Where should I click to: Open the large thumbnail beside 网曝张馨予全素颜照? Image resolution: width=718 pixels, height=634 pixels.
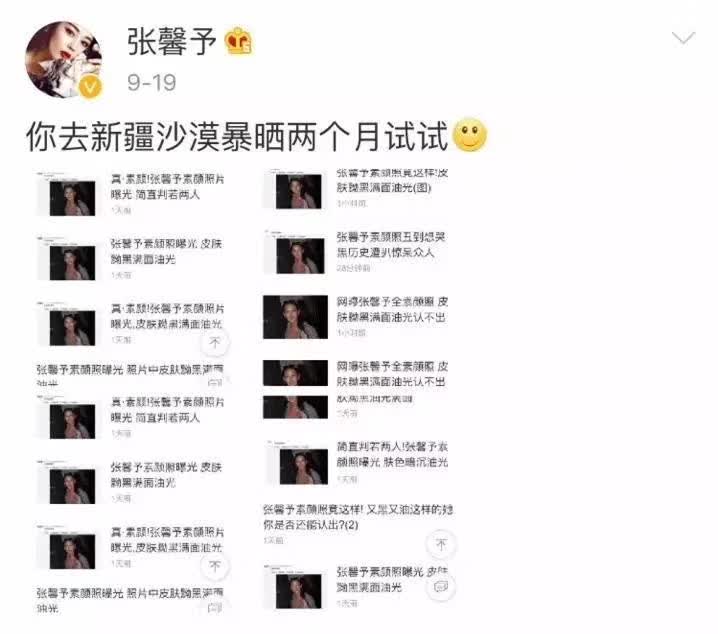[295, 317]
